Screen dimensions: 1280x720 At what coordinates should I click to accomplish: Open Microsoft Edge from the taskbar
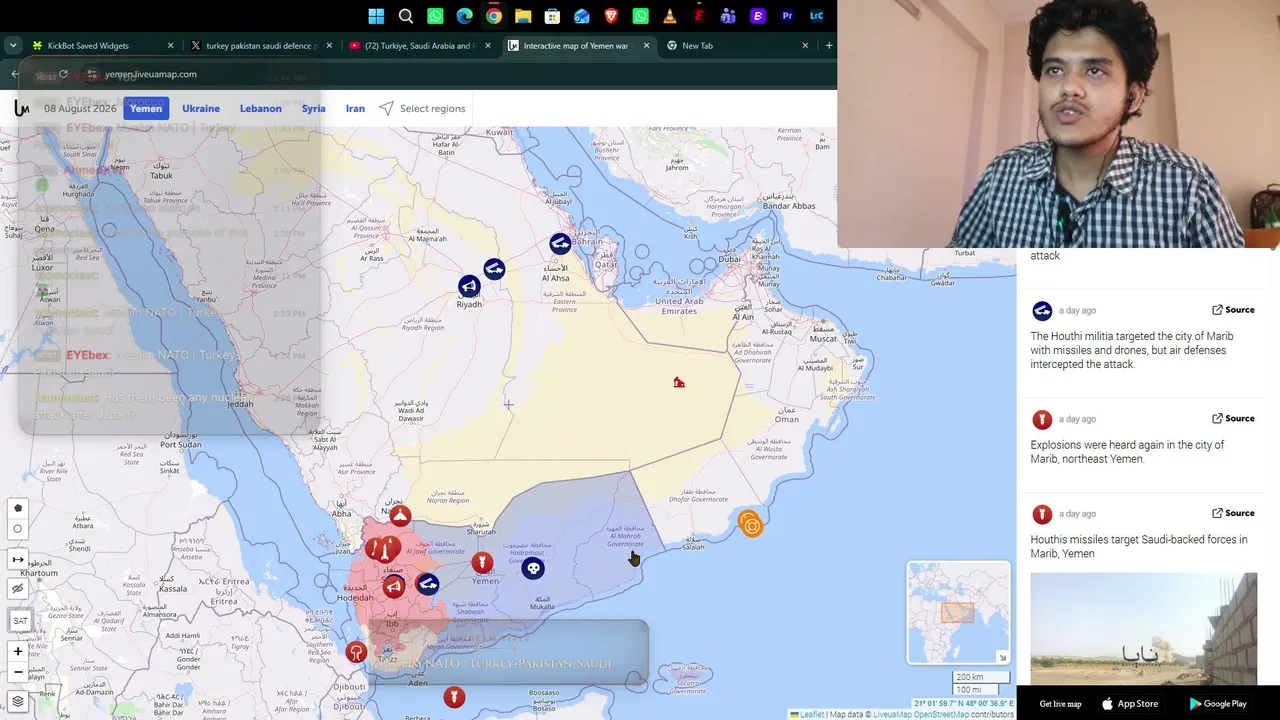(464, 16)
